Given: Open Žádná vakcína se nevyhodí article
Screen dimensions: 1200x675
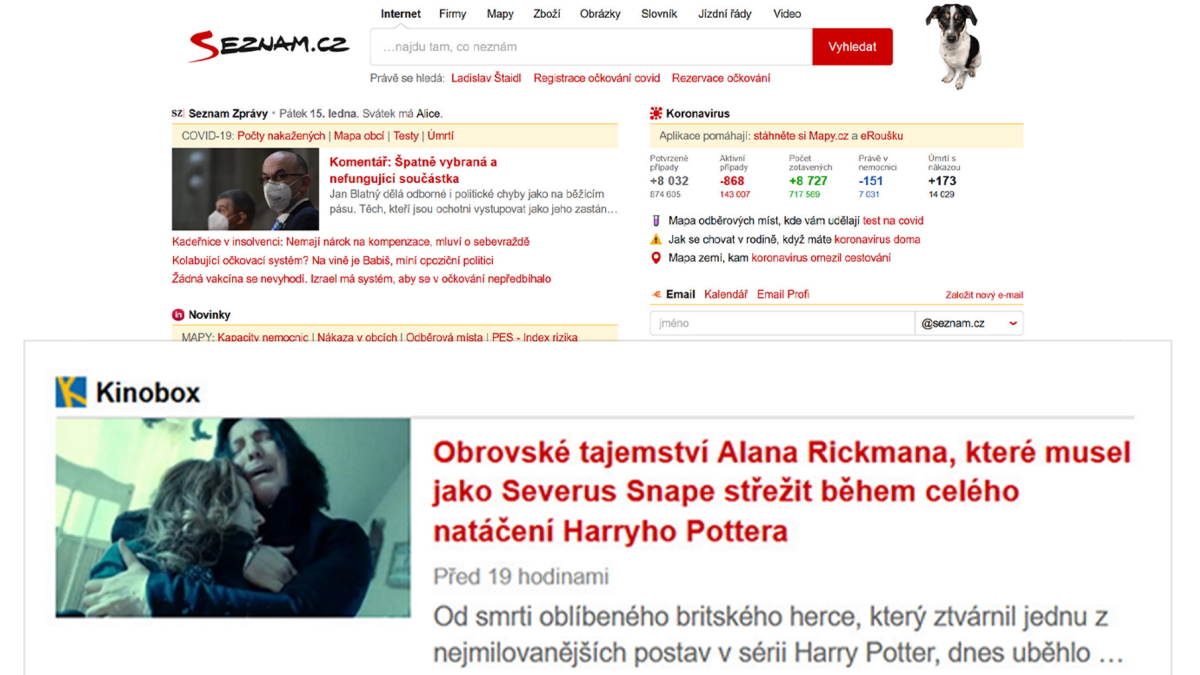Looking at the screenshot, I should click(x=361, y=279).
